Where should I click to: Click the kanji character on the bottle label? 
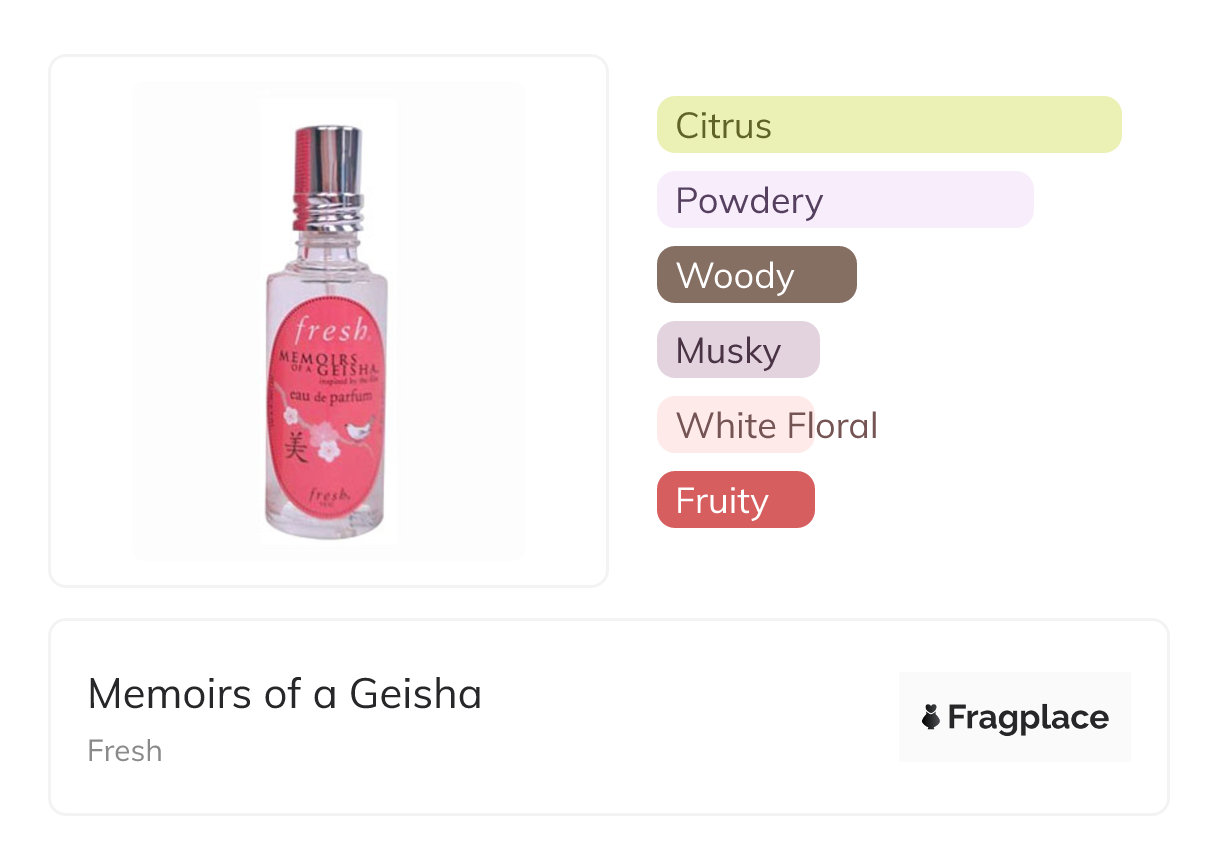295,445
